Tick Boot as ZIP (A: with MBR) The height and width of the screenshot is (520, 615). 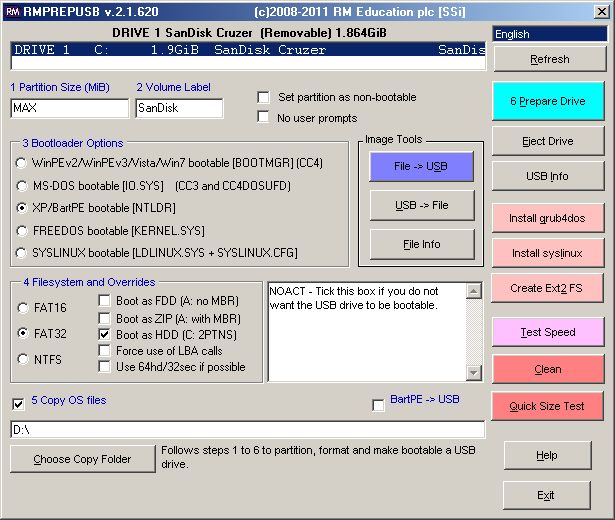[x=104, y=318]
